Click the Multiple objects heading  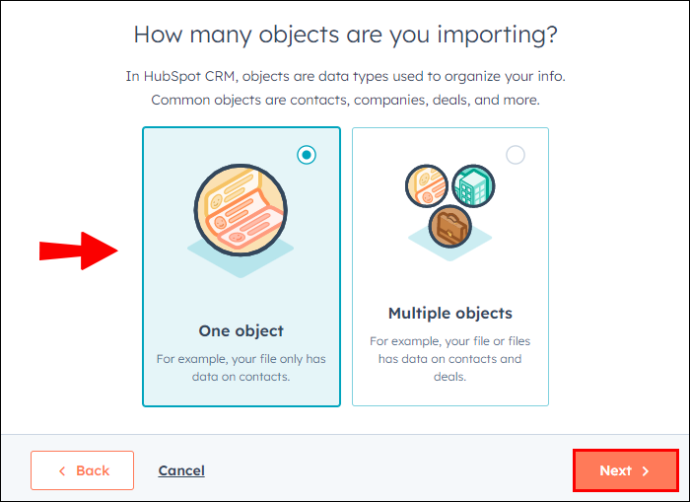450,313
